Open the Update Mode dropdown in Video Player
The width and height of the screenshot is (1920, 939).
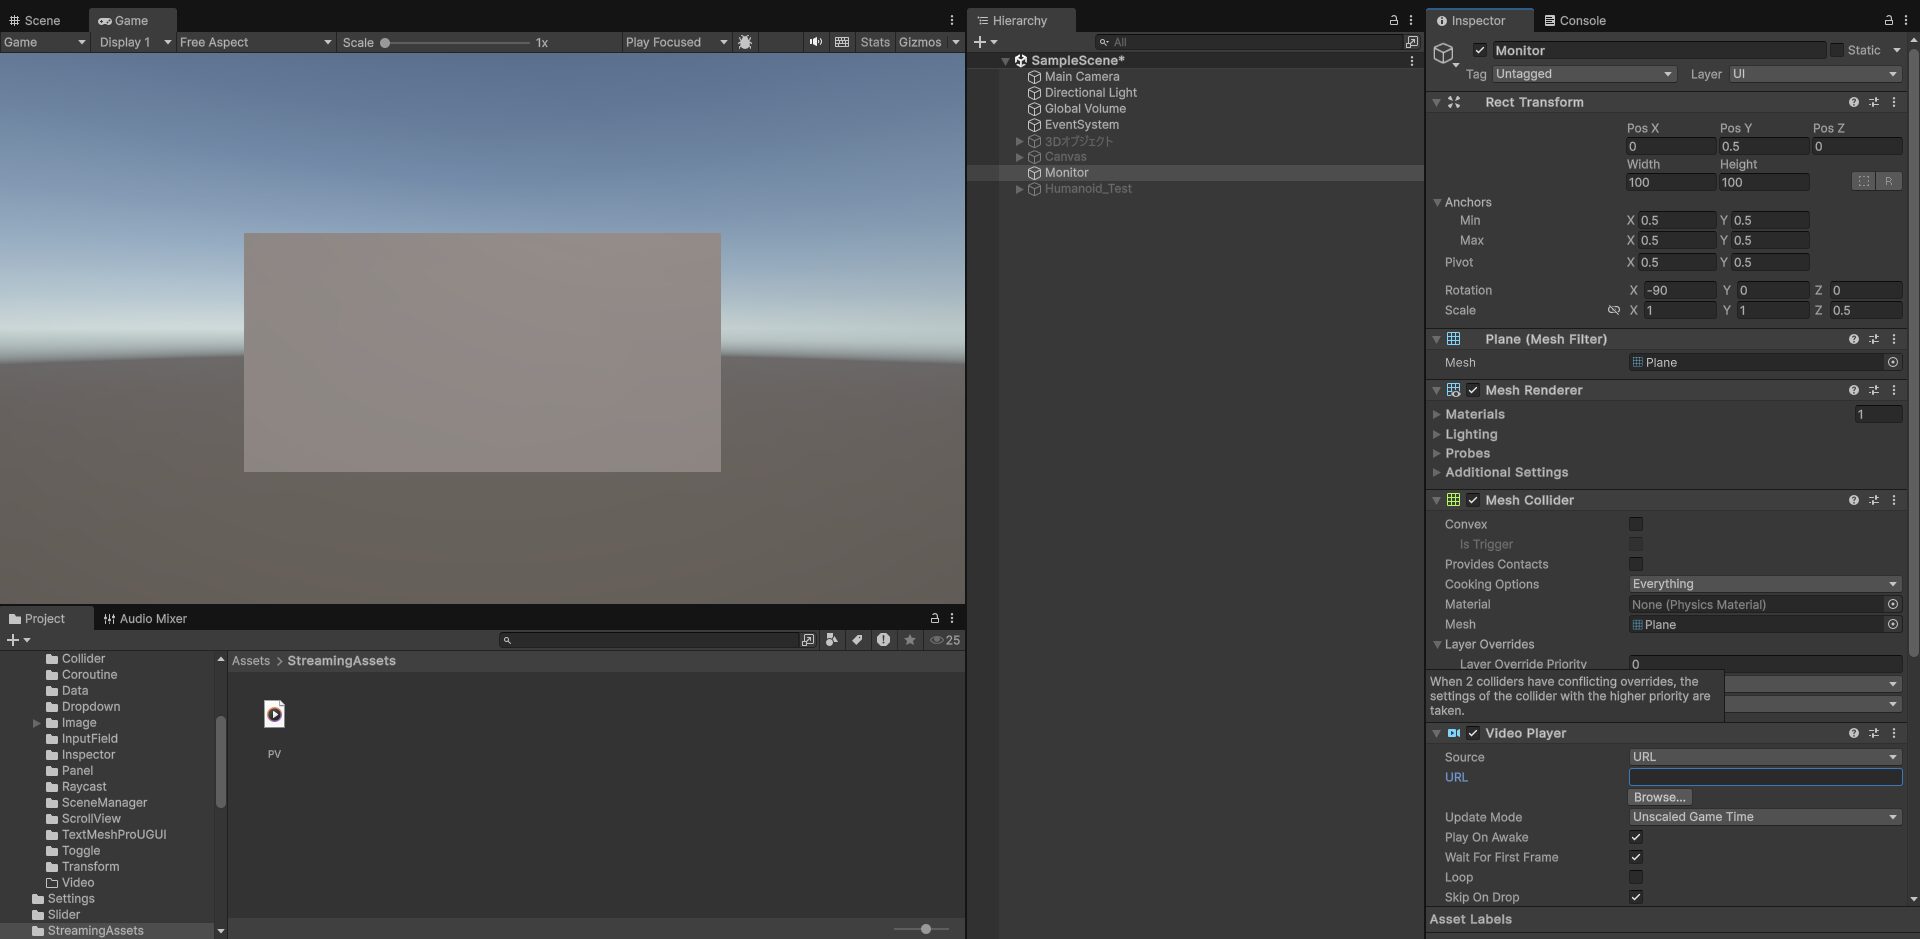(x=1764, y=816)
